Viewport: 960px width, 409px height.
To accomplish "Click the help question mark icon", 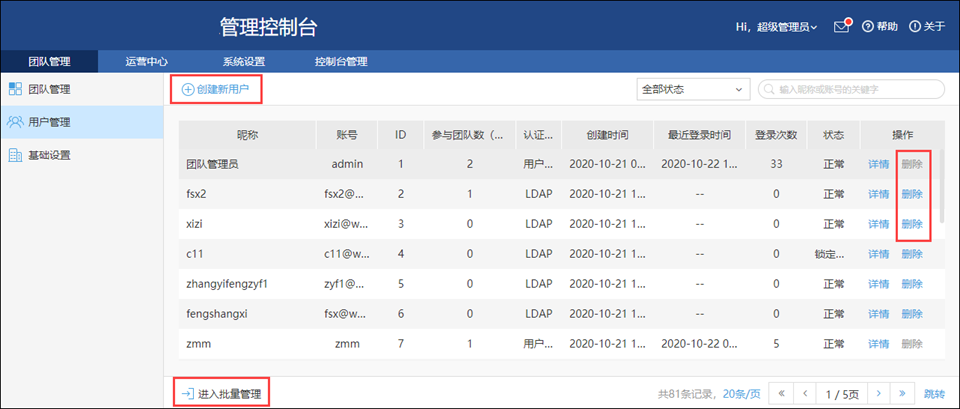I will coord(868,27).
